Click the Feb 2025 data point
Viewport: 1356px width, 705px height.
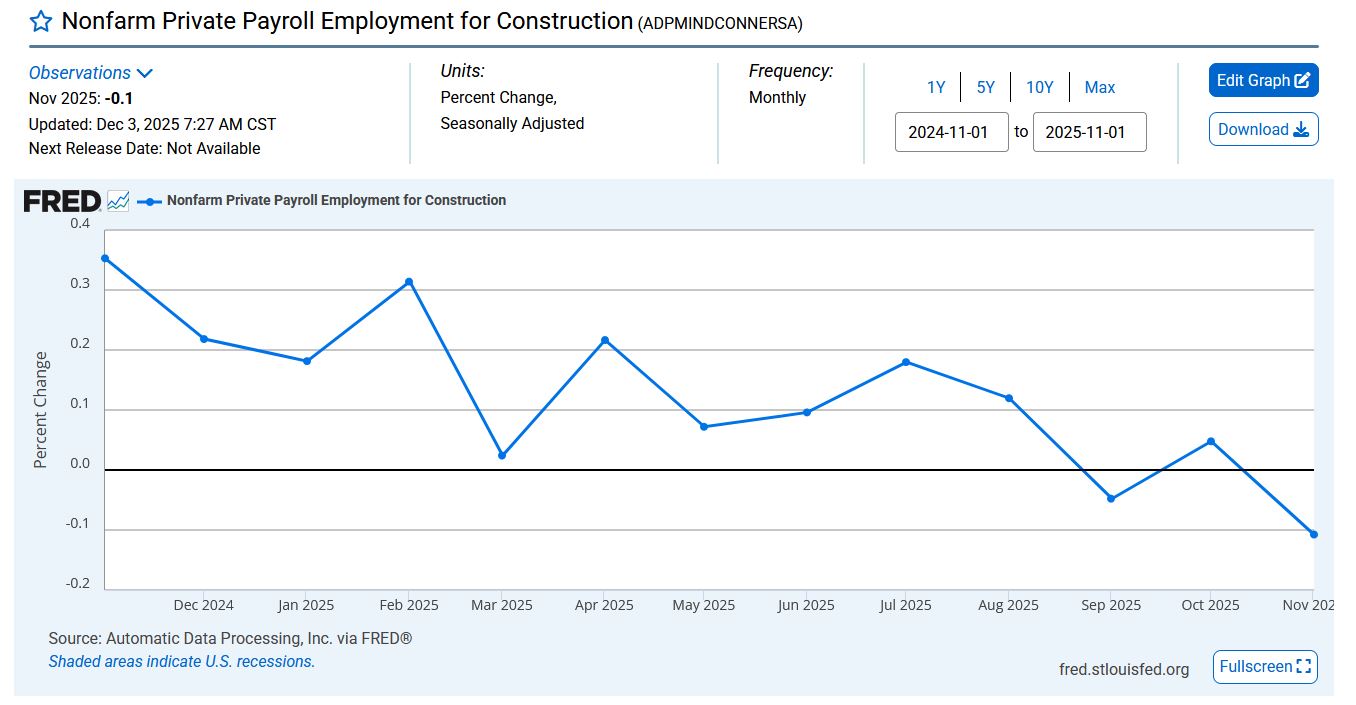409,282
